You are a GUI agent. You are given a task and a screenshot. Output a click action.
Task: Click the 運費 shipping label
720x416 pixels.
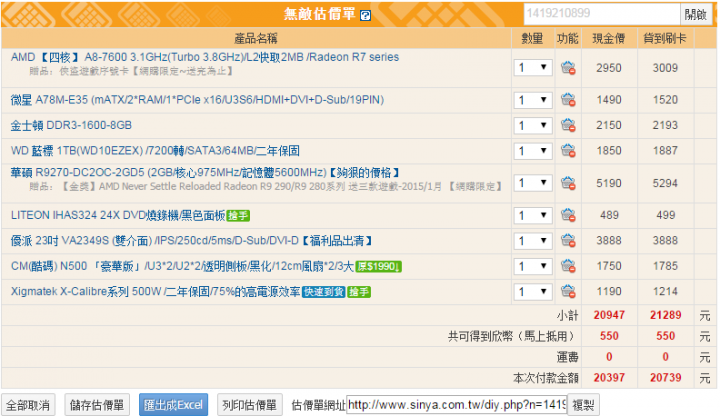point(568,357)
